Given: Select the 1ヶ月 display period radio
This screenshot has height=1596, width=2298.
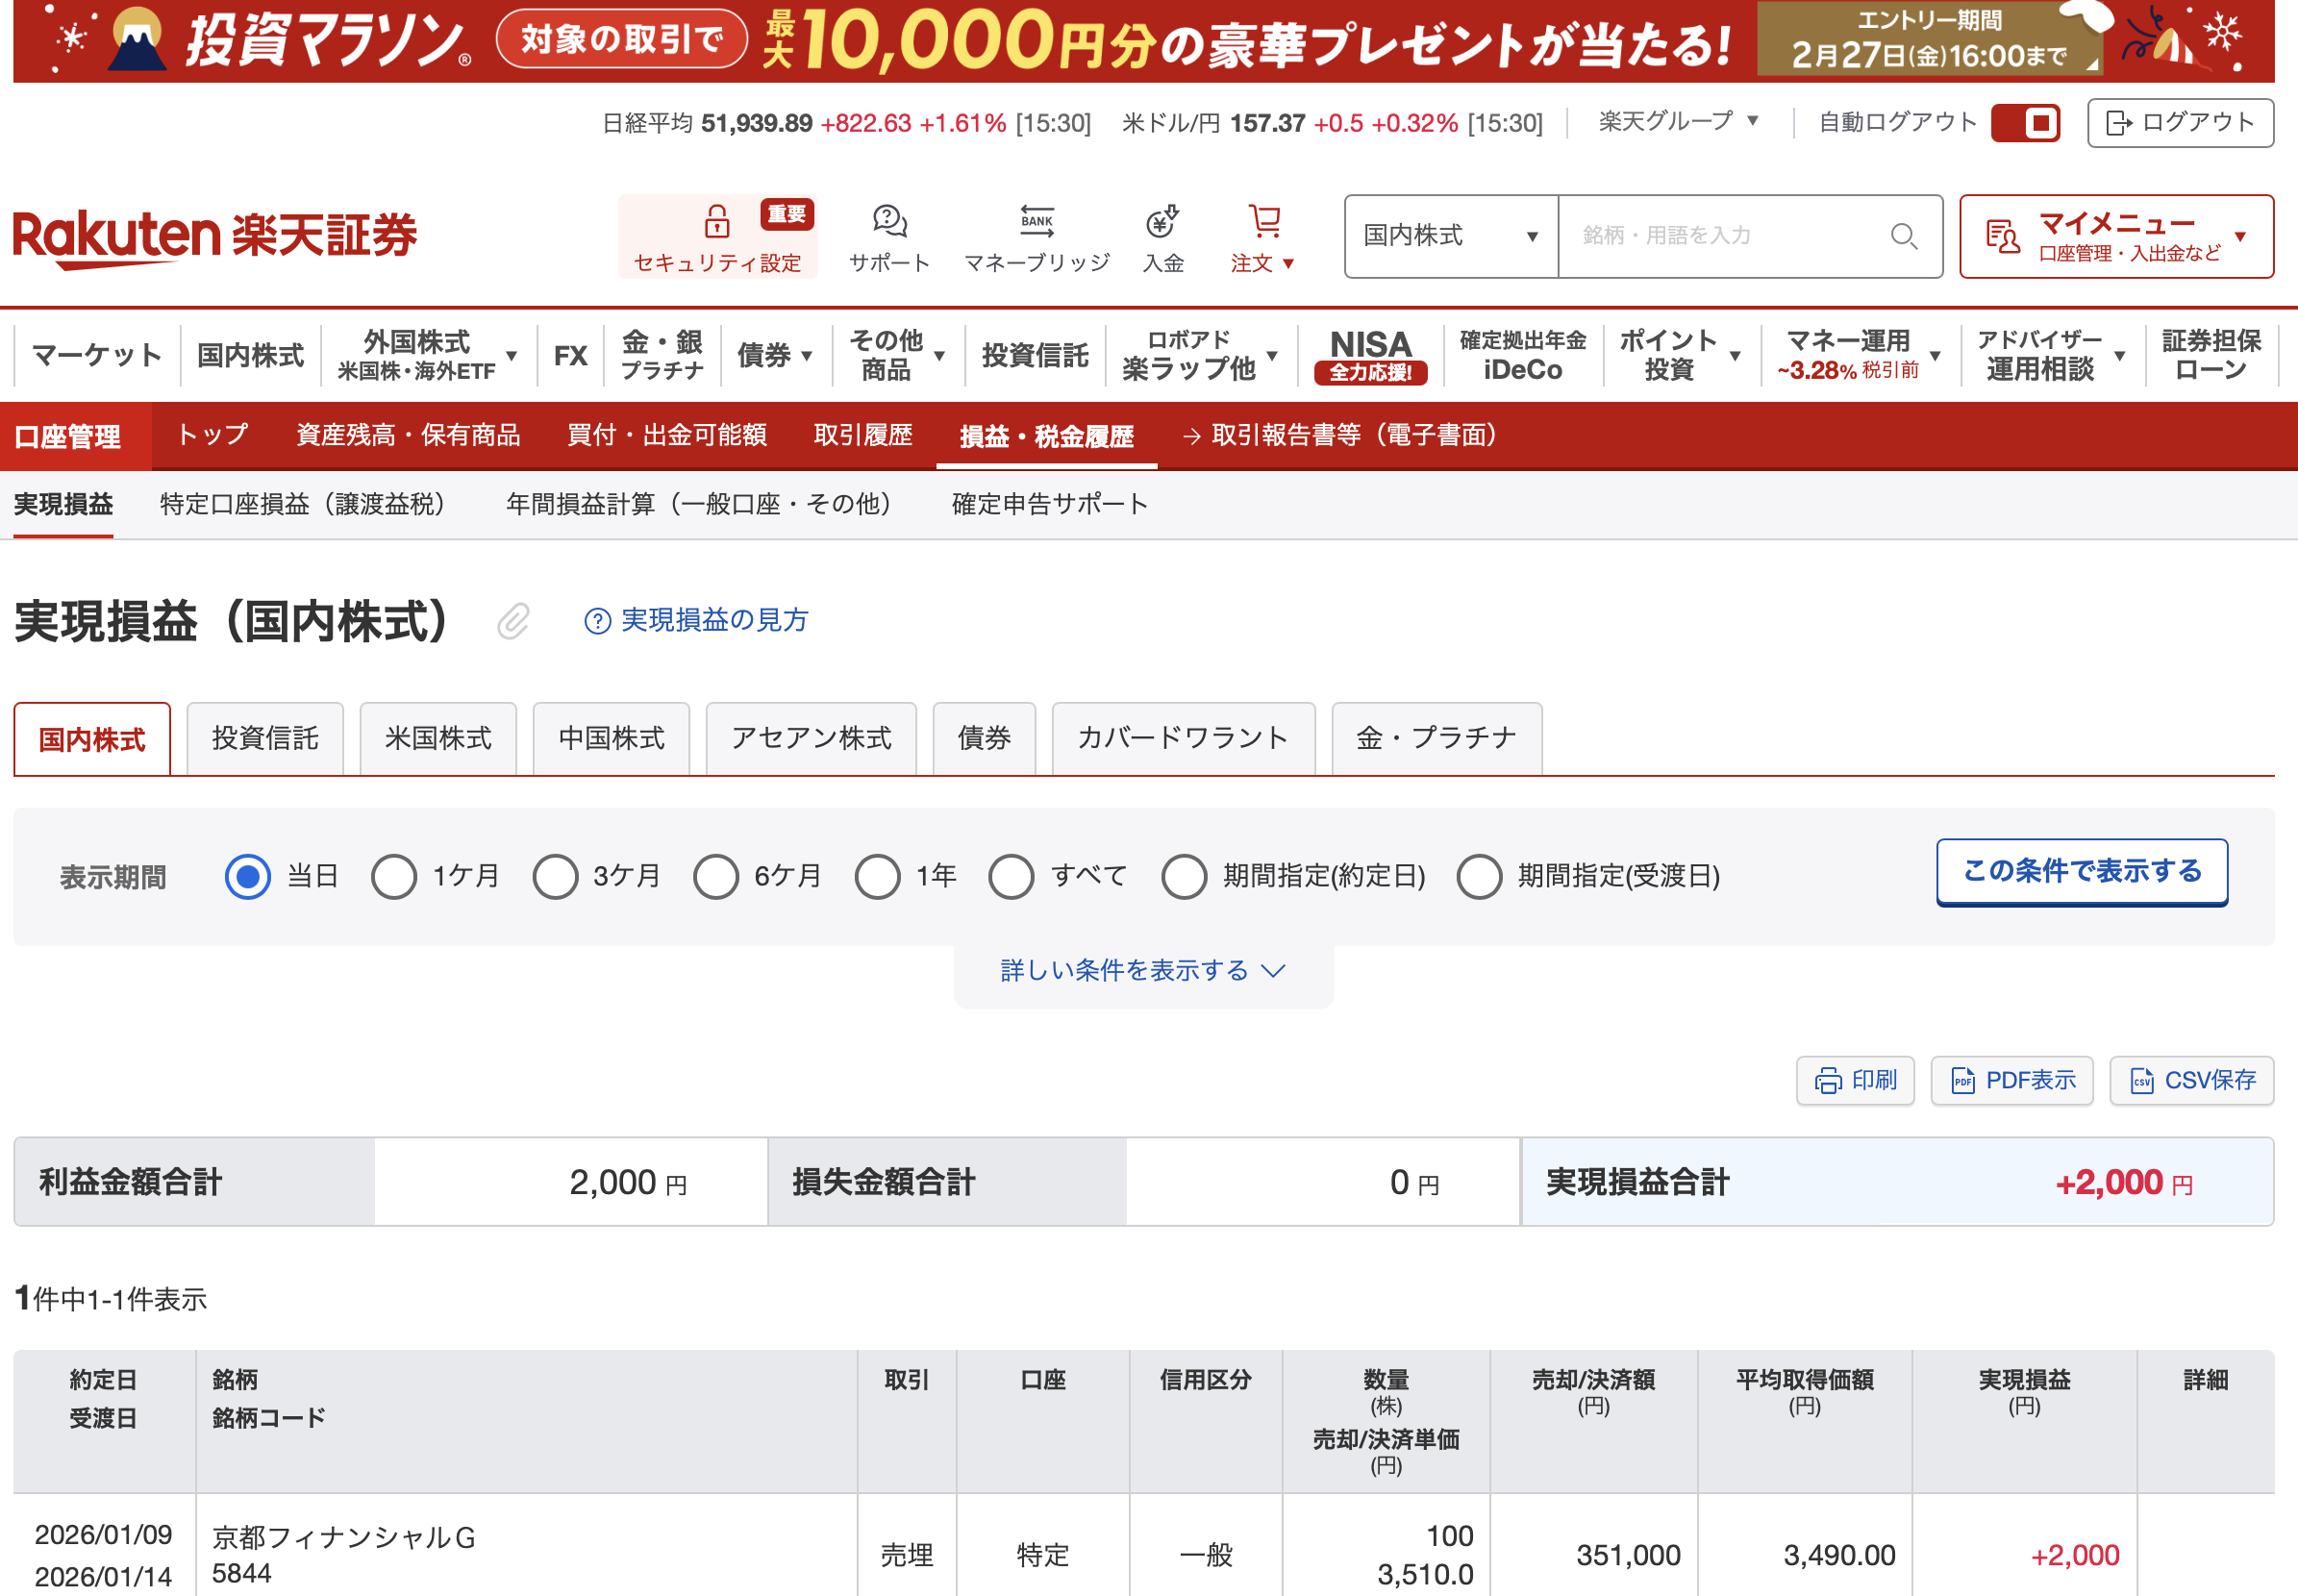Looking at the screenshot, I should click(394, 877).
